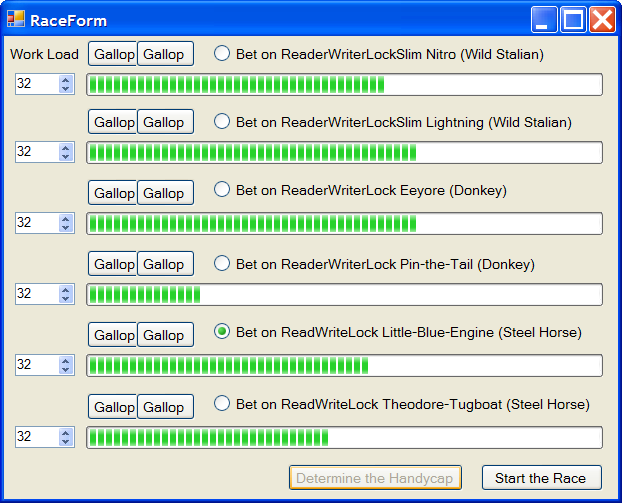The width and height of the screenshot is (622, 503).
Task: Increase Pin-the-Tail work load with up arrow
Action: point(66,289)
